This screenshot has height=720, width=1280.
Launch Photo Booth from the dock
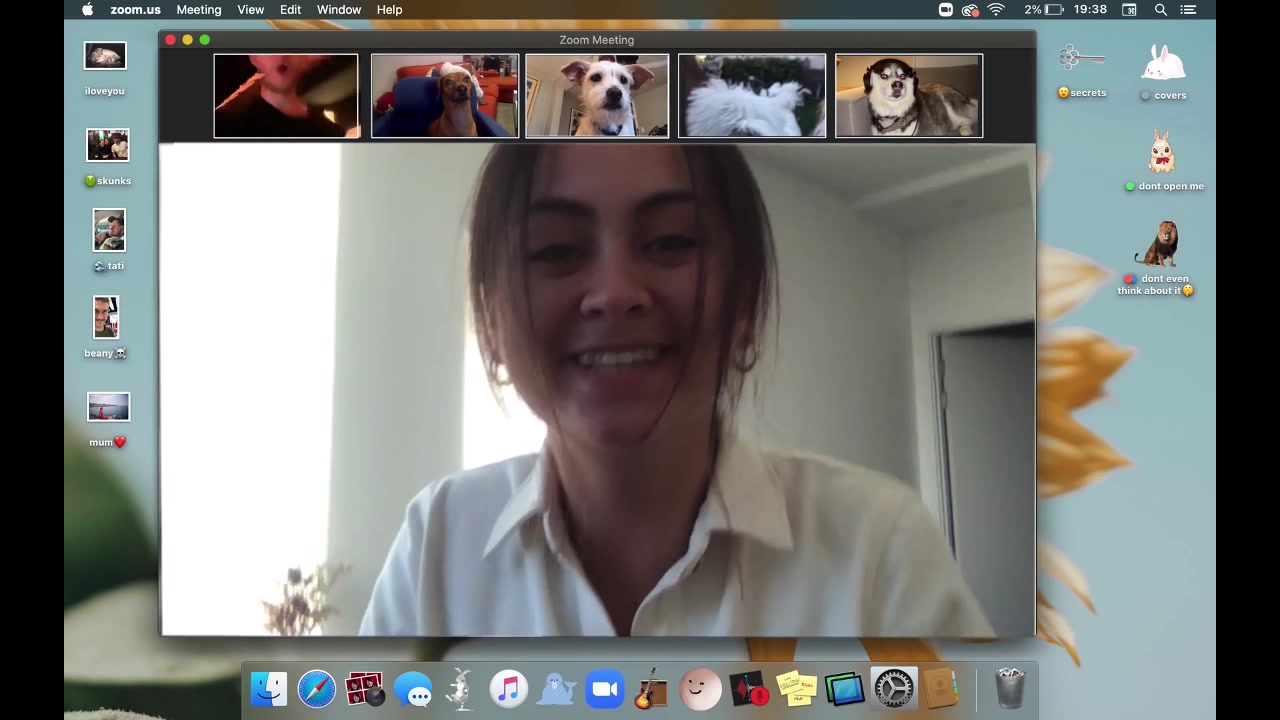click(364, 690)
